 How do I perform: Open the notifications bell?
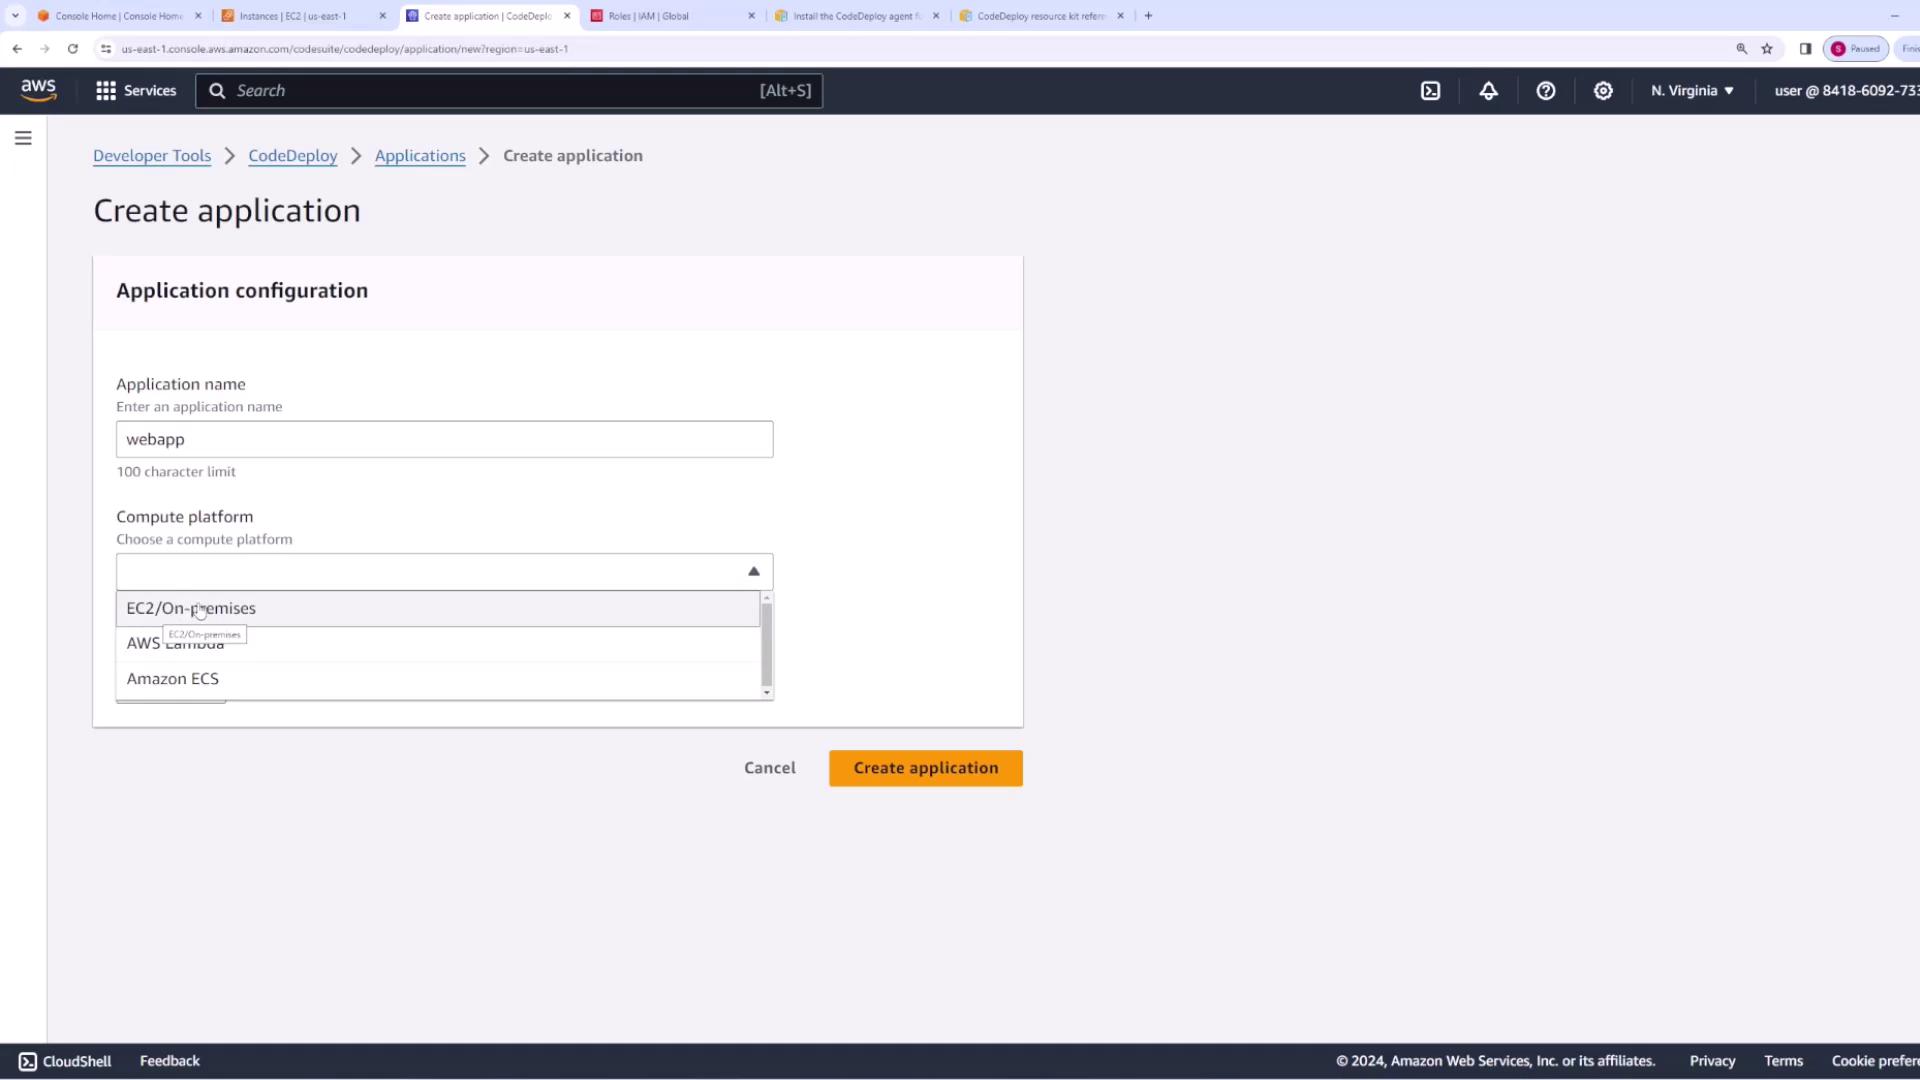click(x=1488, y=91)
